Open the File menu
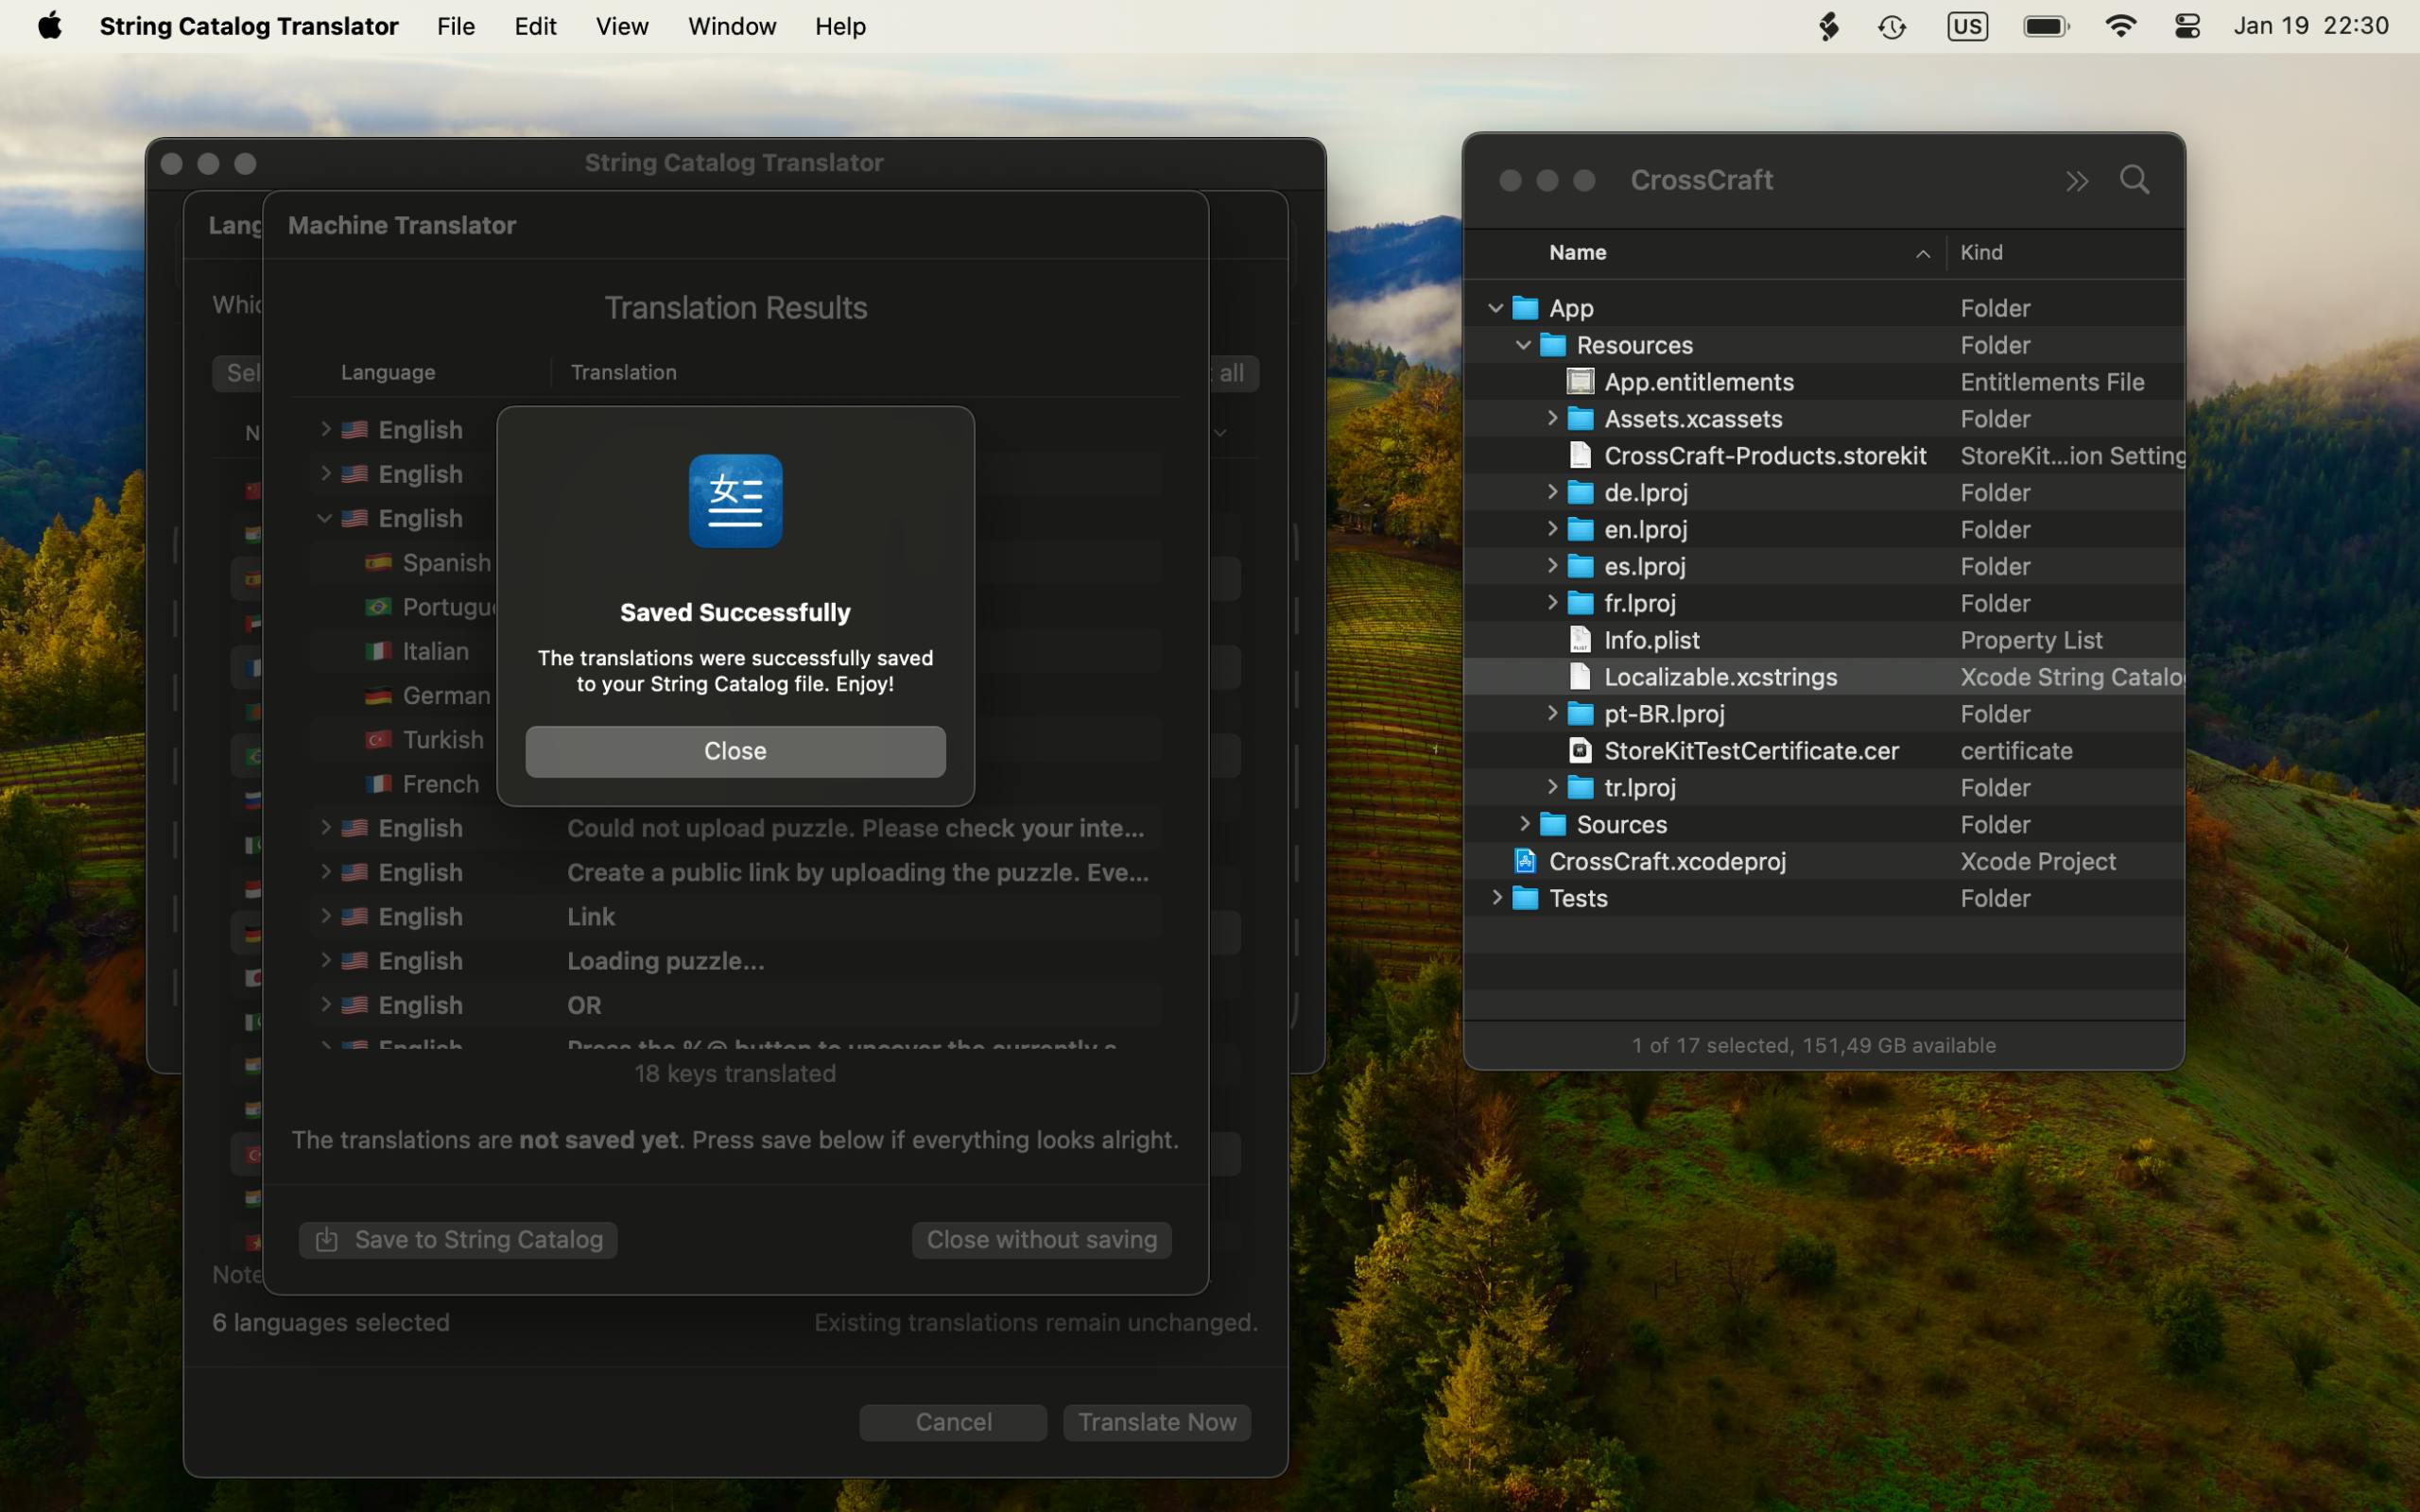Screen dimensions: 2420x1512 [x=456, y=26]
